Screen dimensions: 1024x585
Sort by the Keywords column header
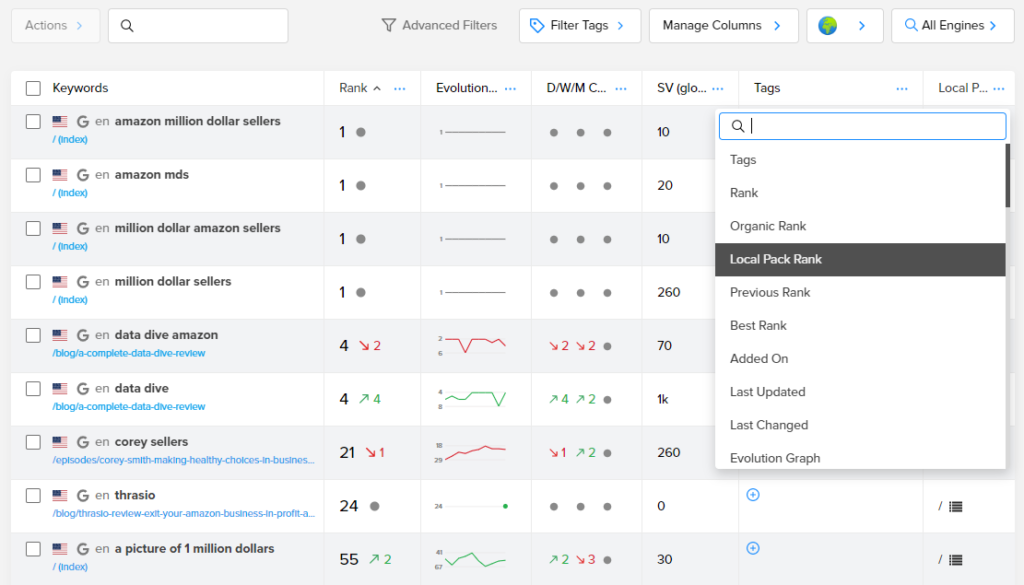(80, 88)
